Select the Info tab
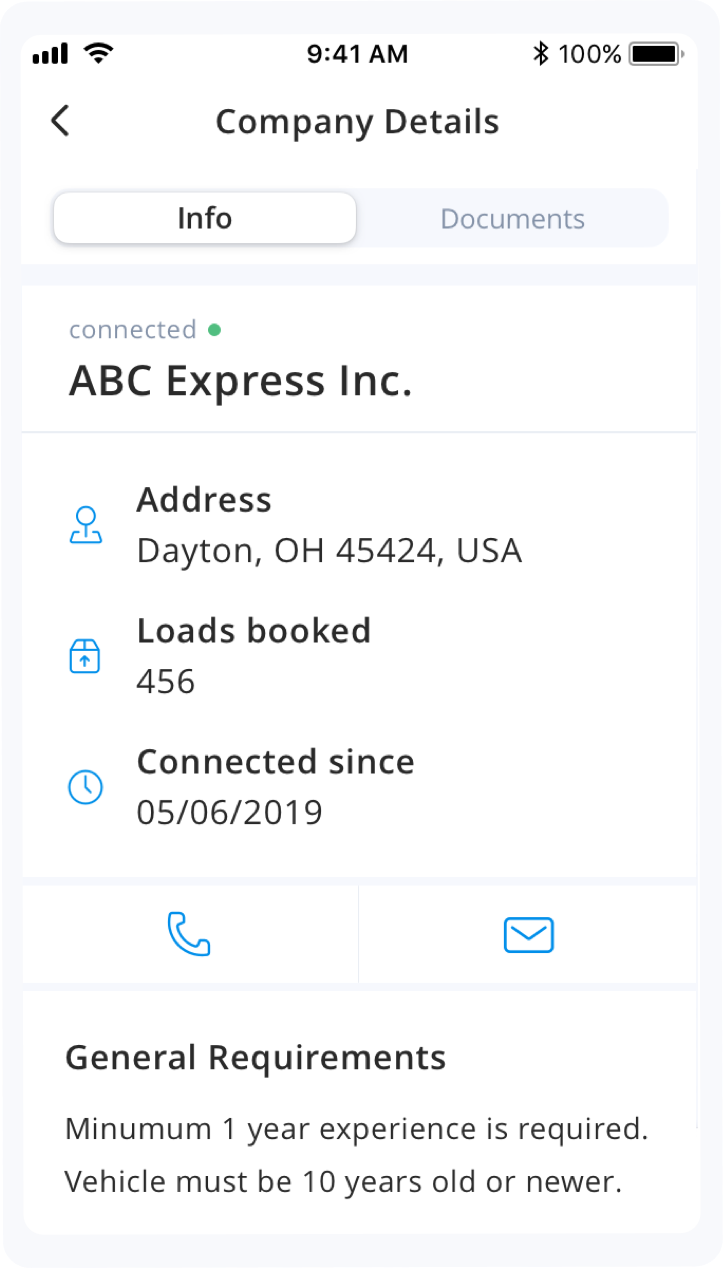Screen dimensions: 724x1268 (205, 218)
